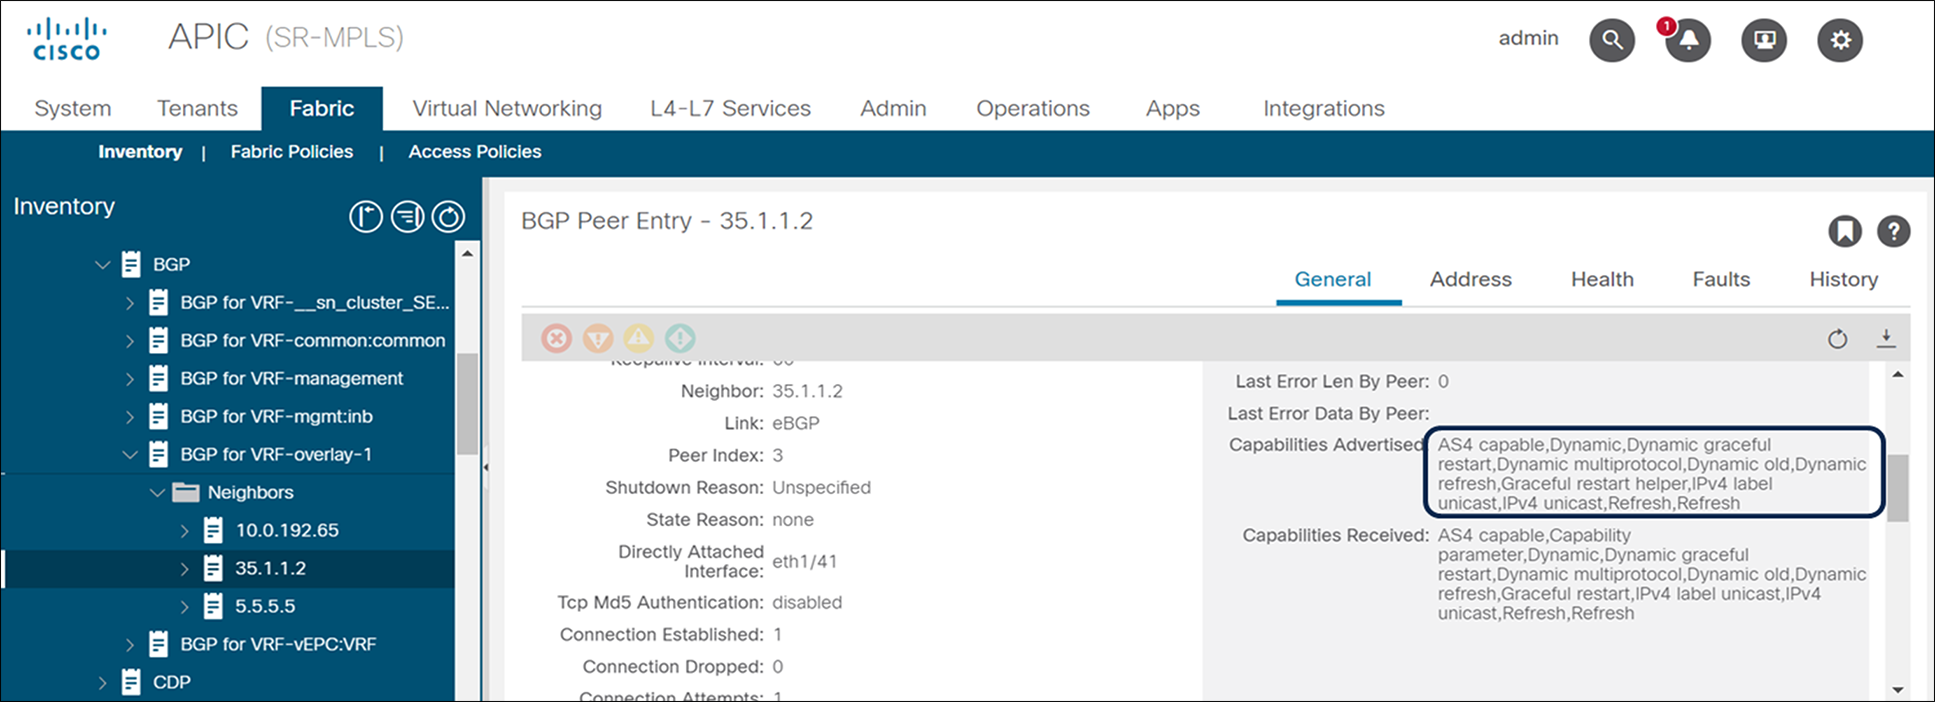Viewport: 1935px width, 702px height.
Task: Click the Inventory refresh circle icon
Action: point(448,216)
